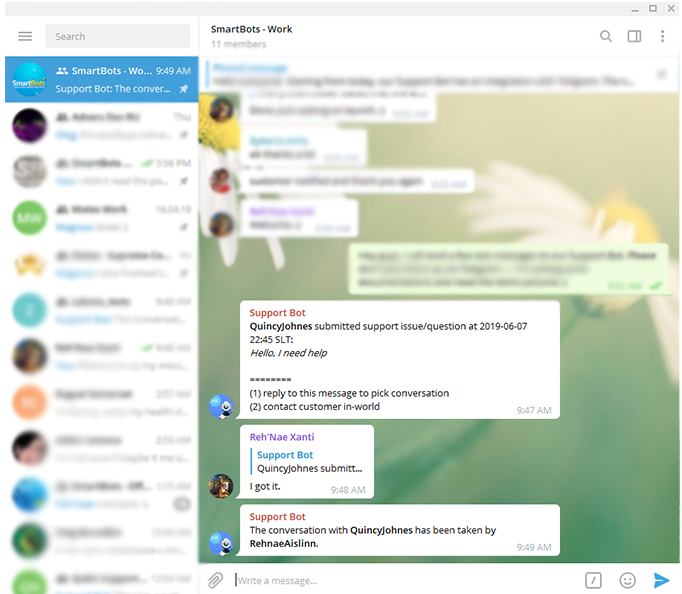Image resolution: width=682 pixels, height=594 pixels.
Task: Click '(2) contact customer in-world' text
Action: click(x=314, y=407)
